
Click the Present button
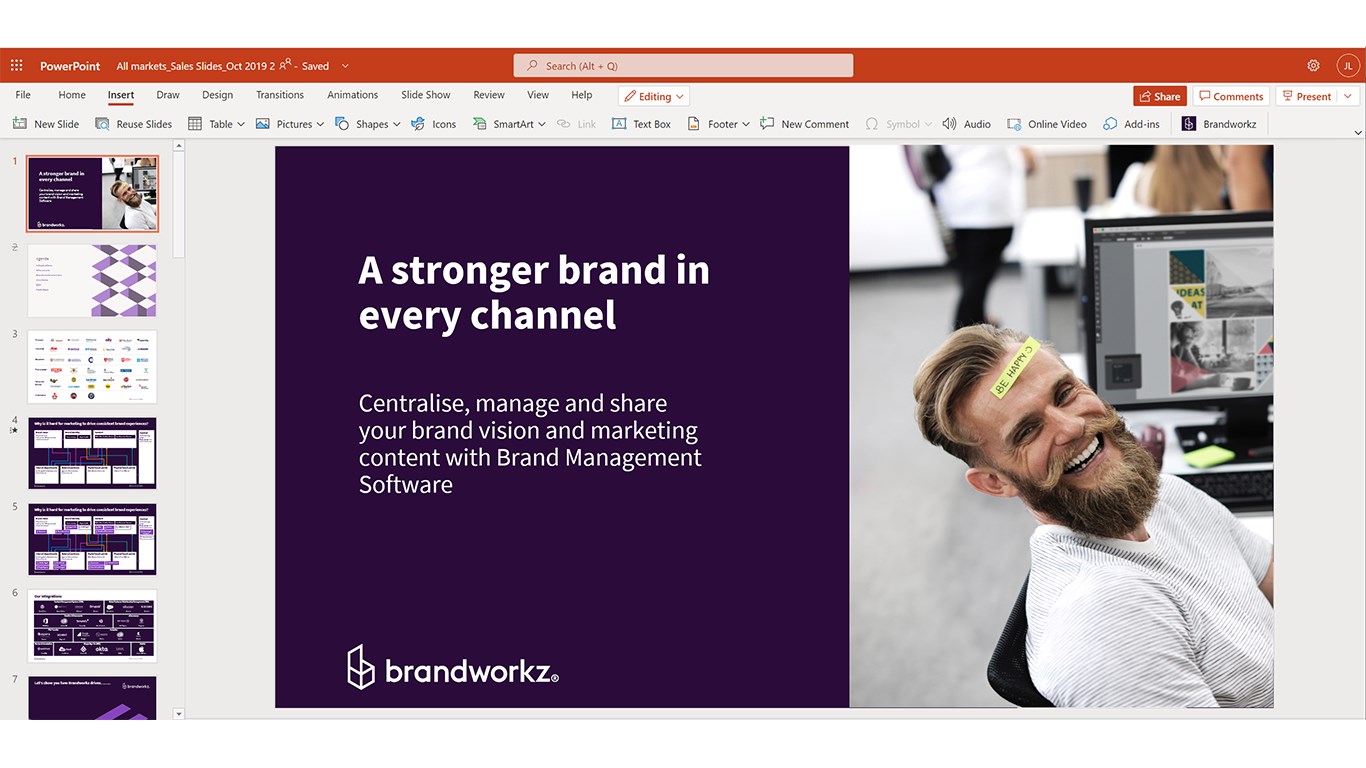1306,96
